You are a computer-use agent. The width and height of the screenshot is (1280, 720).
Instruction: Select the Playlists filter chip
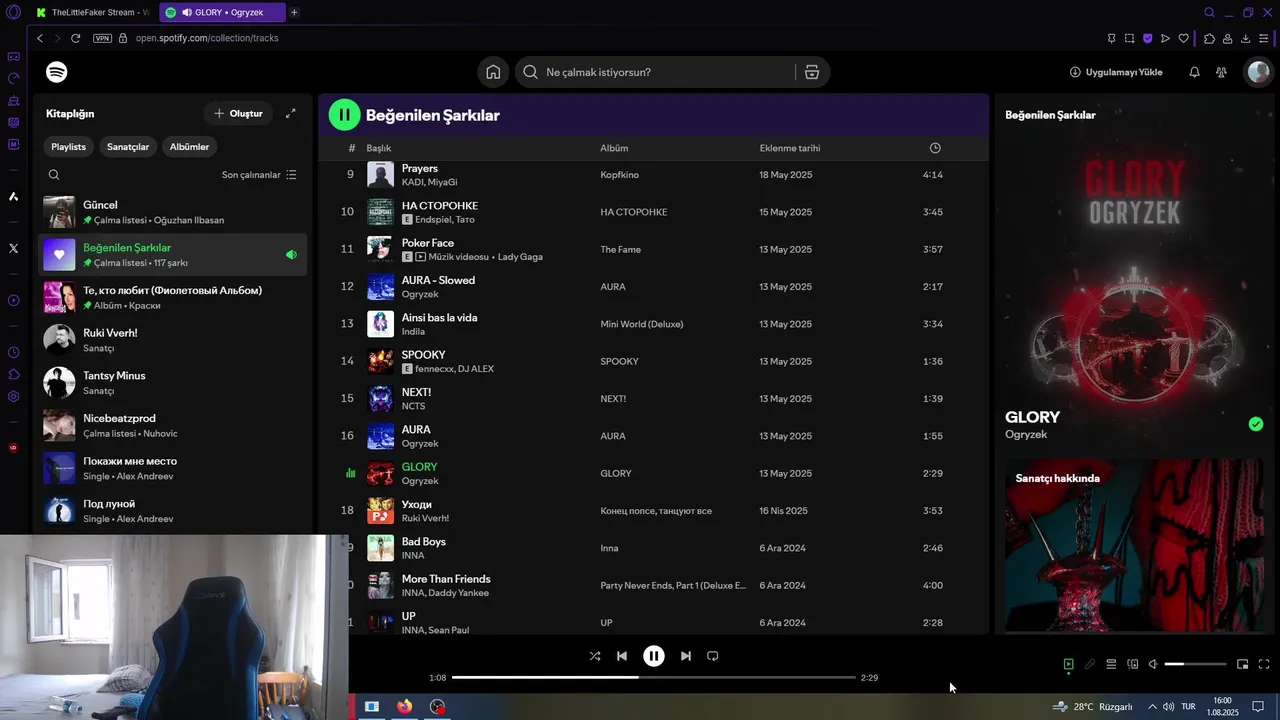[x=68, y=147]
